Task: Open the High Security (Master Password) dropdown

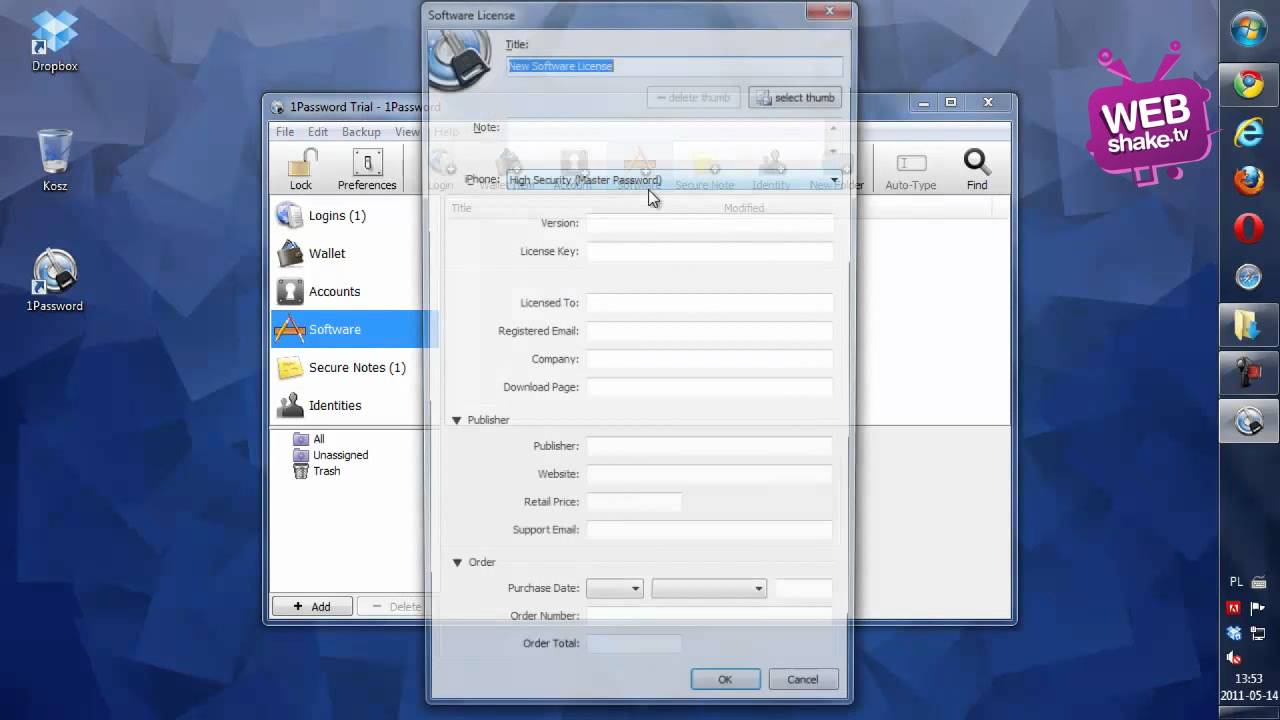Action: 674,180
